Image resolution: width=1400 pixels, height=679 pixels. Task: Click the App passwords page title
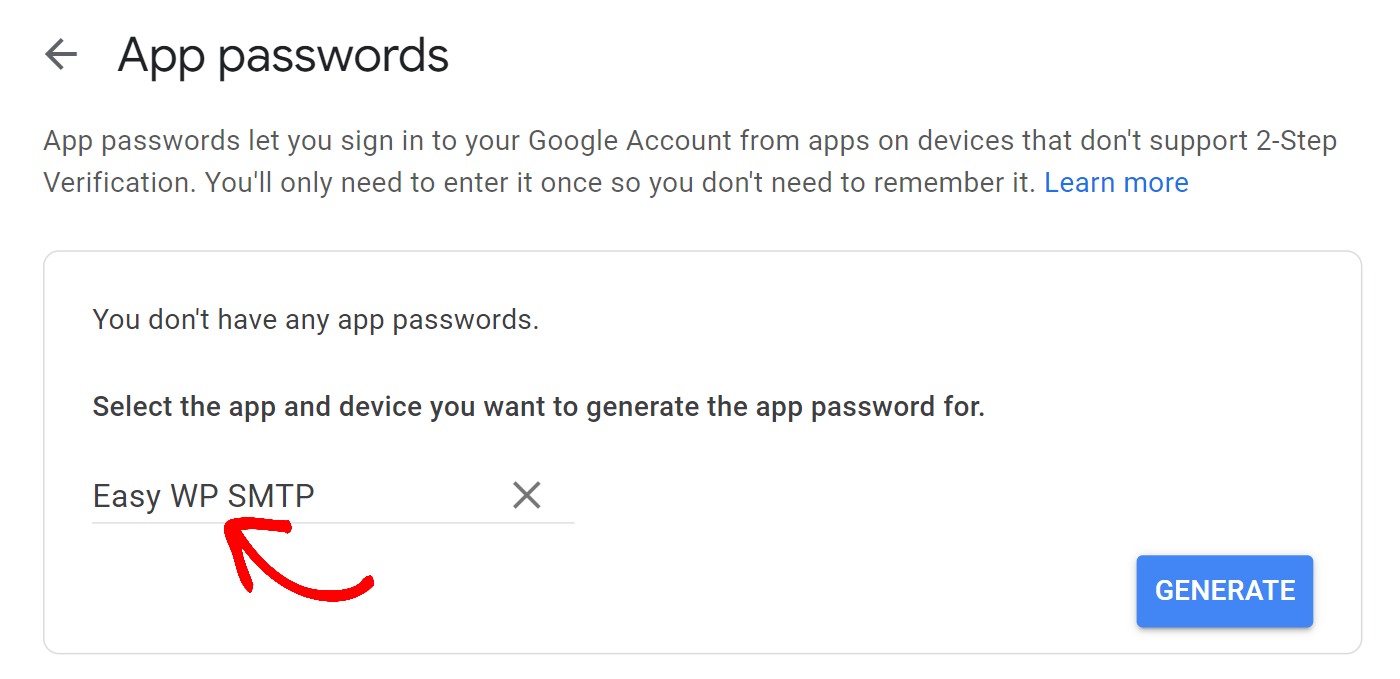[x=283, y=55]
